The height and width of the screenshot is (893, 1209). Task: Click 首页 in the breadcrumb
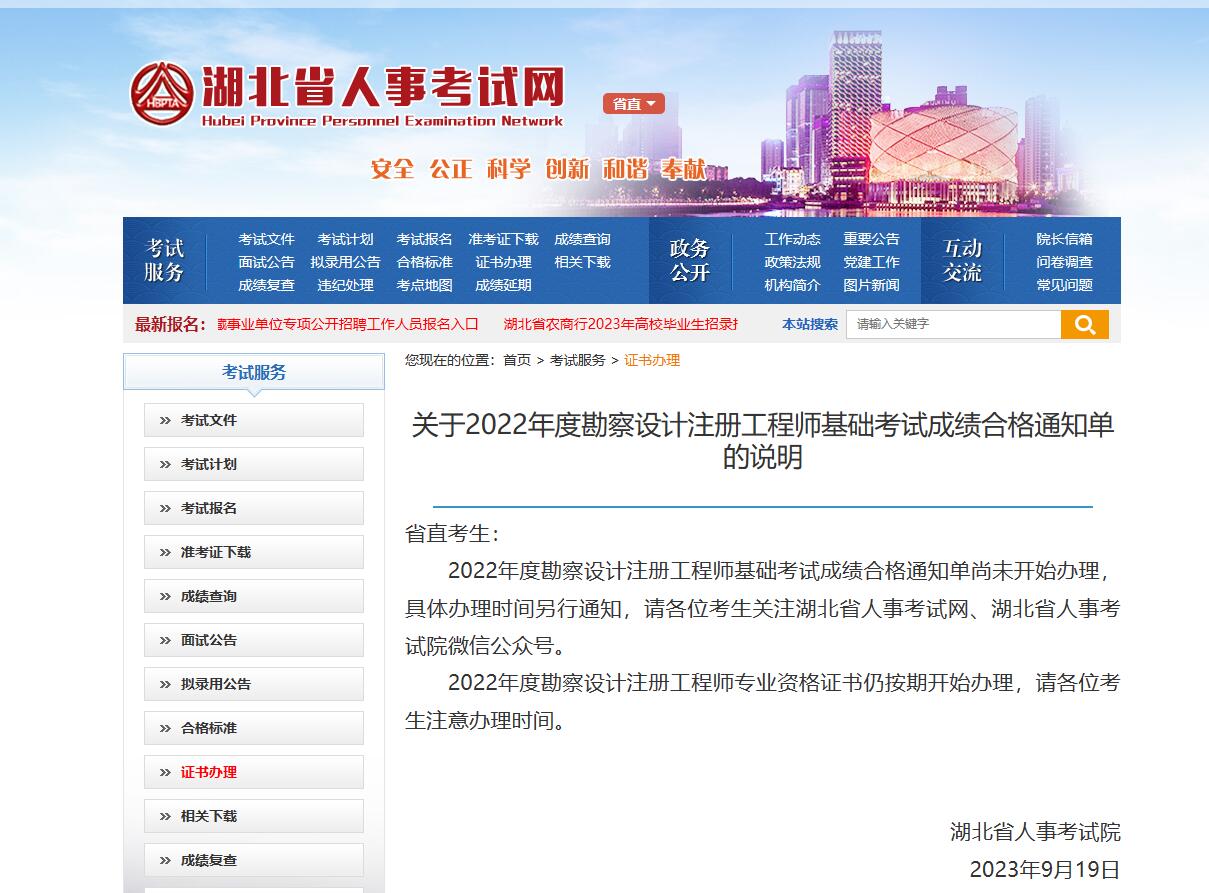tap(517, 360)
